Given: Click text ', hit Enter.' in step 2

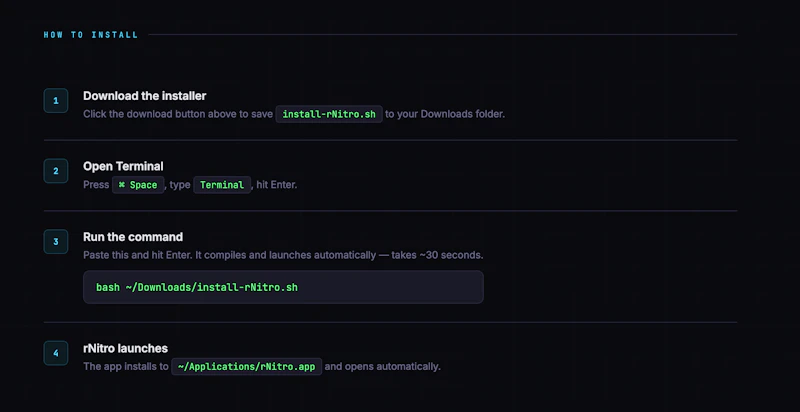Looking at the screenshot, I should 274,185.
